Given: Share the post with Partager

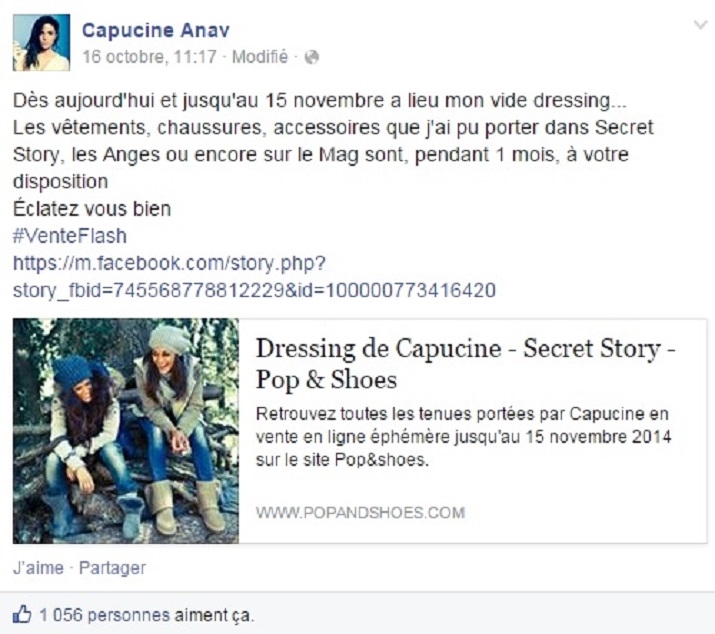Looking at the screenshot, I should pyautogui.click(x=112, y=568).
